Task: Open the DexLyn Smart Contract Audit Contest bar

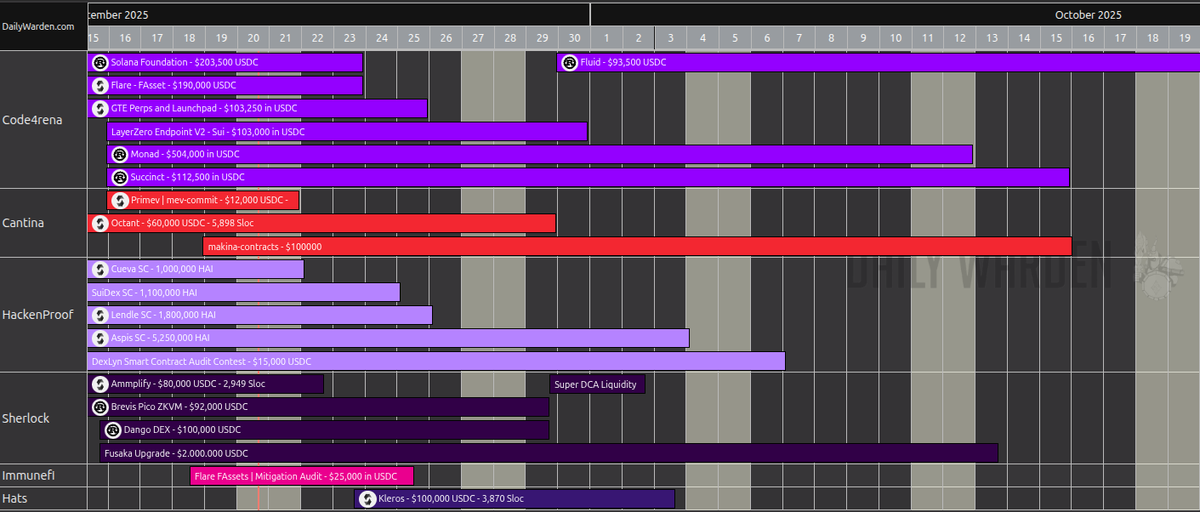Action: [x=436, y=361]
